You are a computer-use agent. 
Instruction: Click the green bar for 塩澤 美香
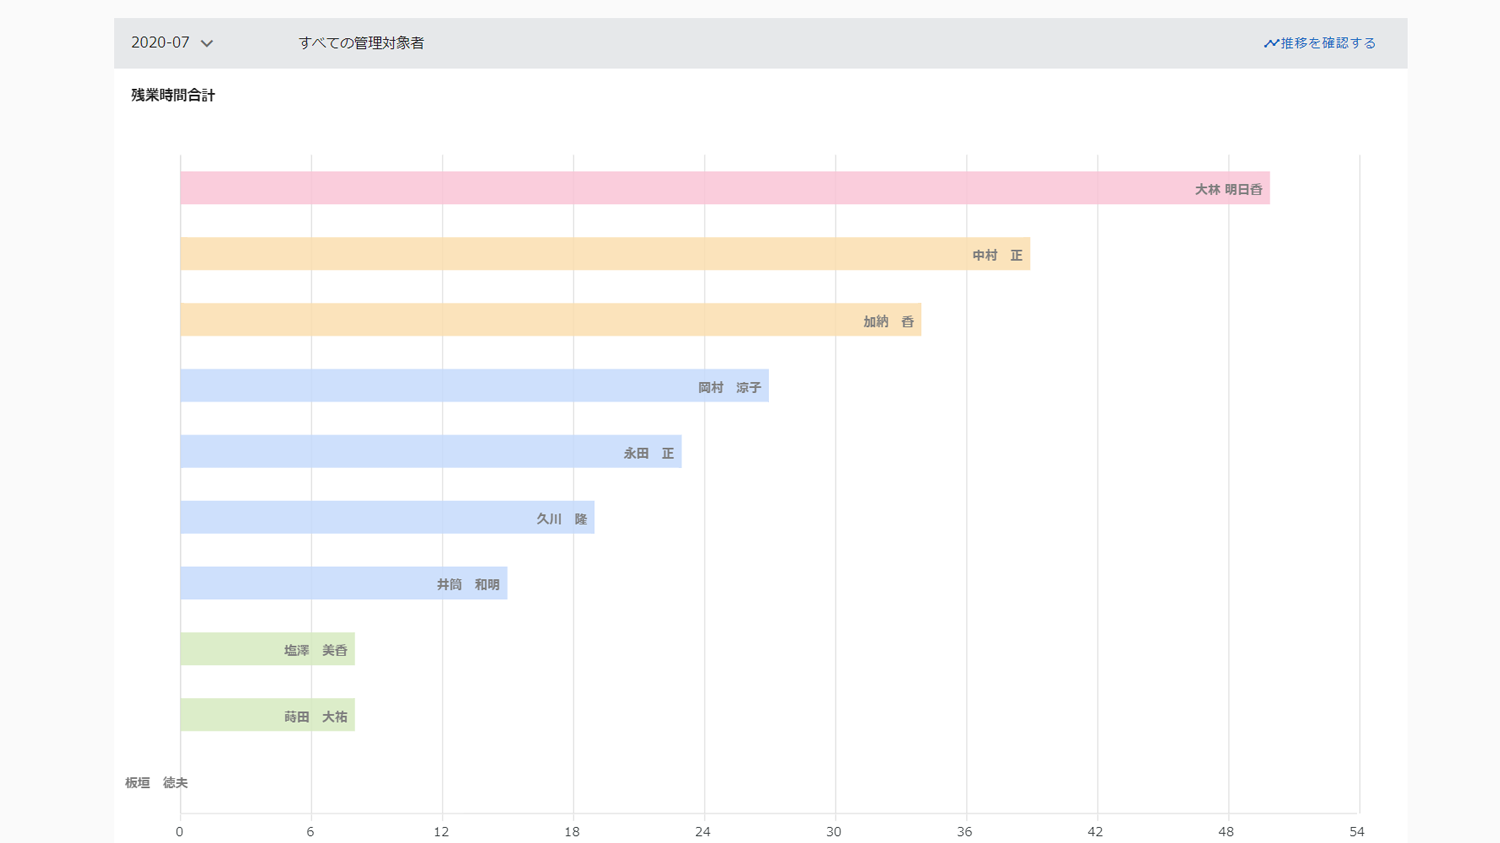tap(267, 649)
